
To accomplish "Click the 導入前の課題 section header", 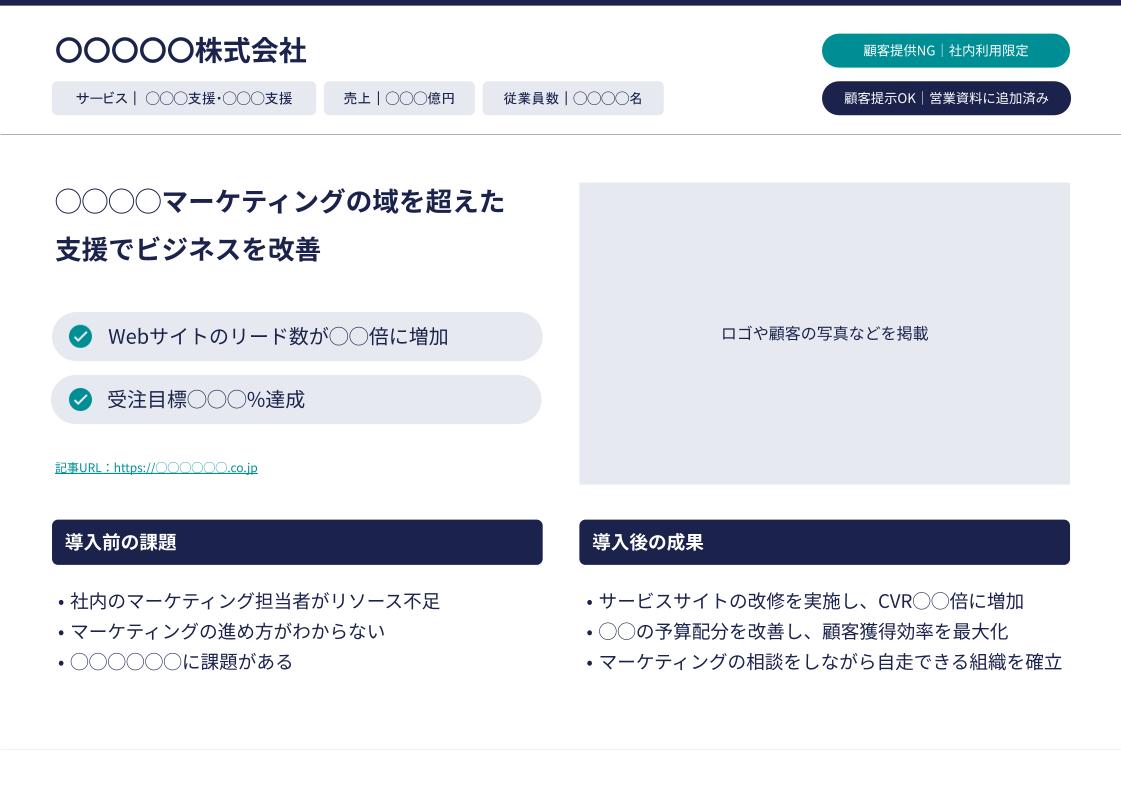I will tap(297, 542).
